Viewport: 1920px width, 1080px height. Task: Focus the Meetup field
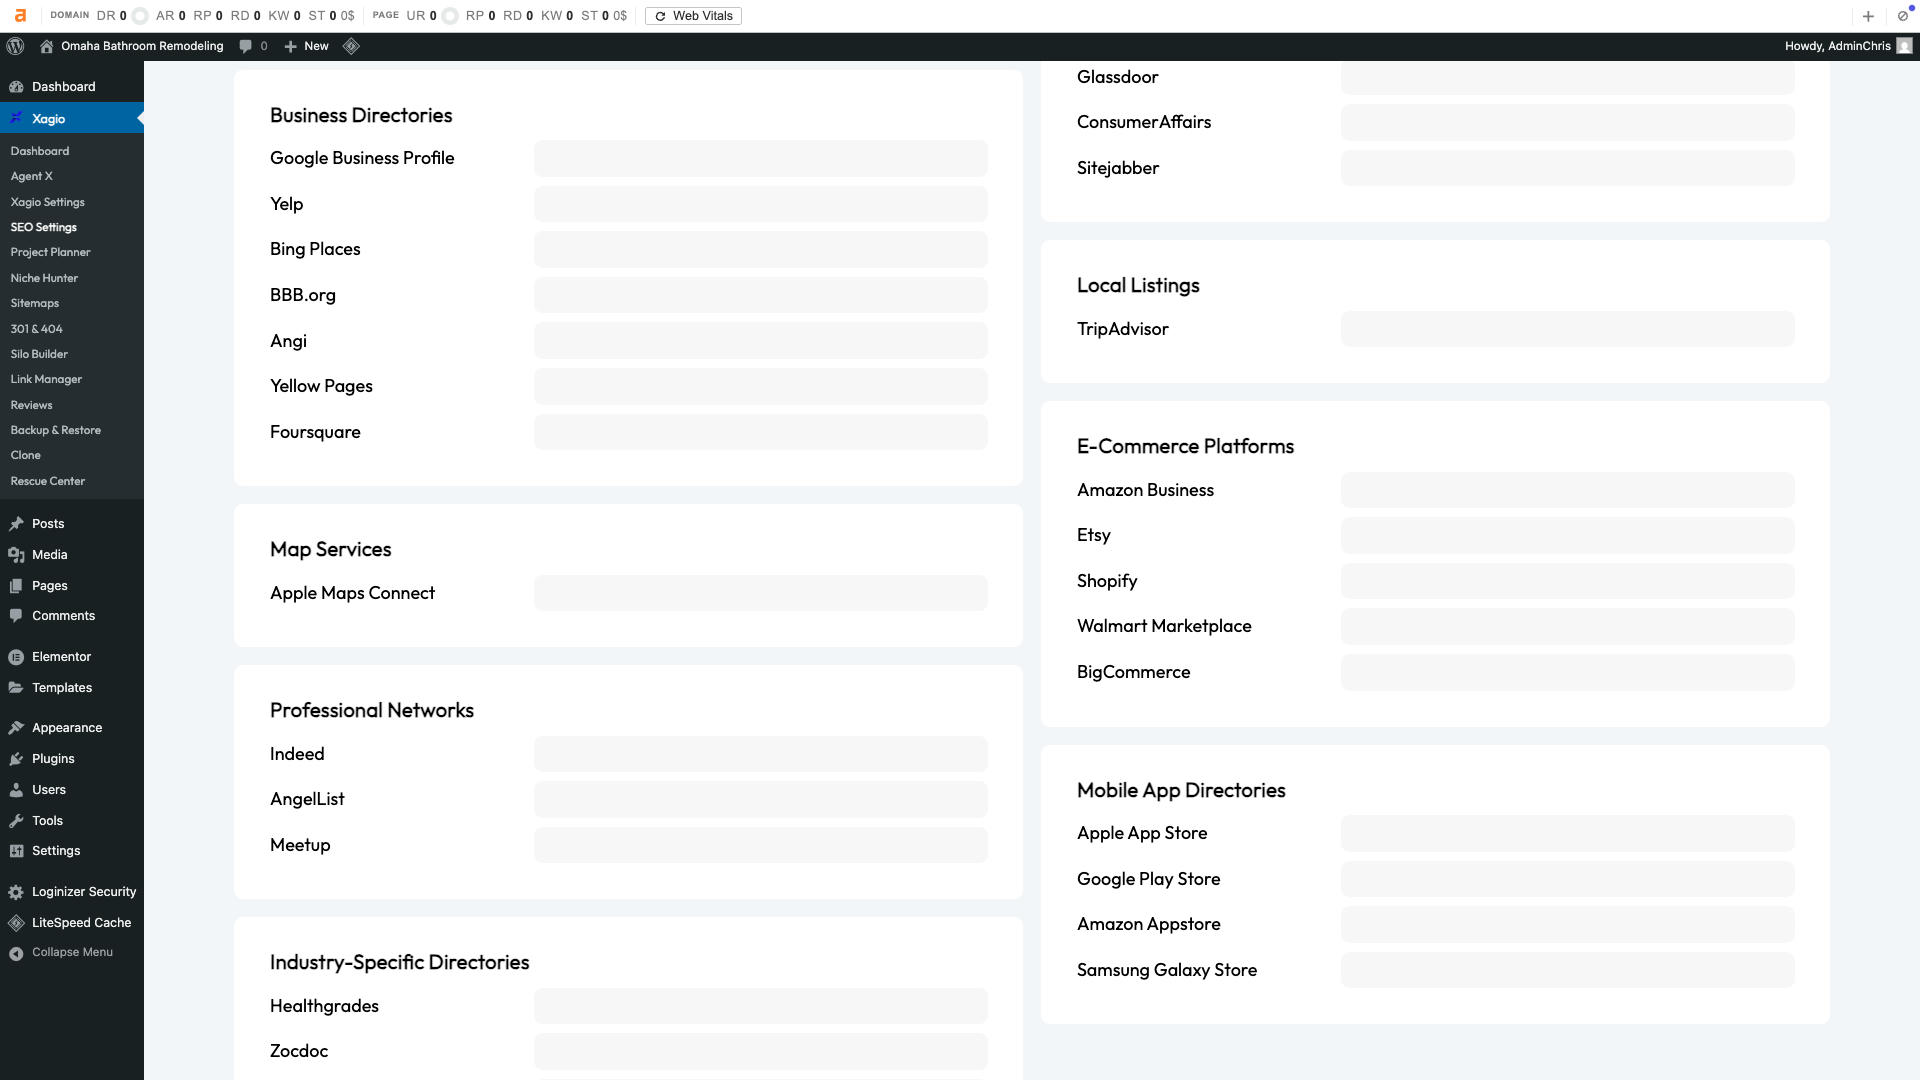(x=760, y=845)
